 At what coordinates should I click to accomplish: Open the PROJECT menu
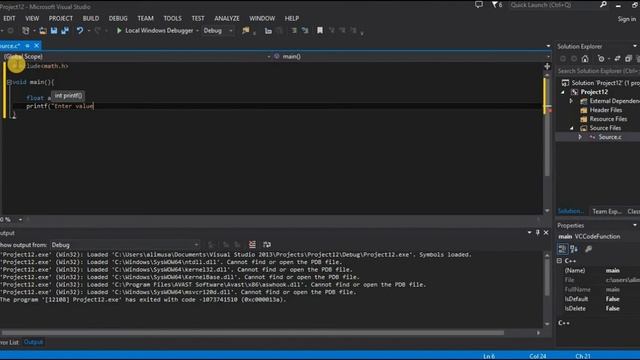click(x=61, y=18)
